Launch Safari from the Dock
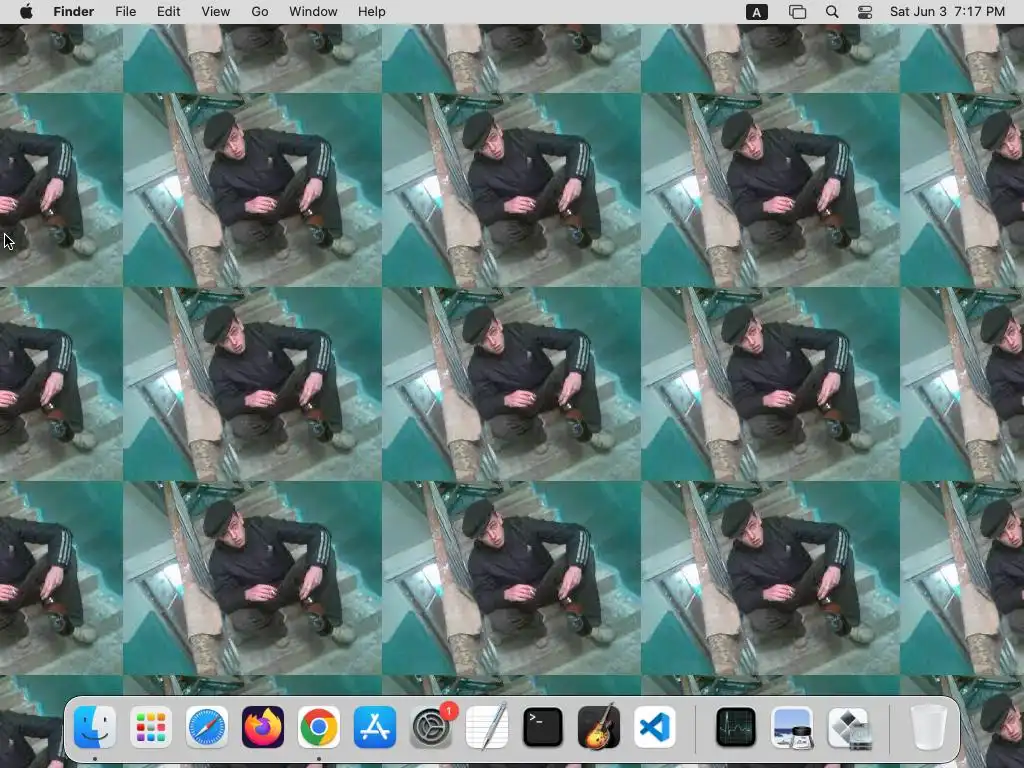1024x768 pixels. click(x=207, y=727)
